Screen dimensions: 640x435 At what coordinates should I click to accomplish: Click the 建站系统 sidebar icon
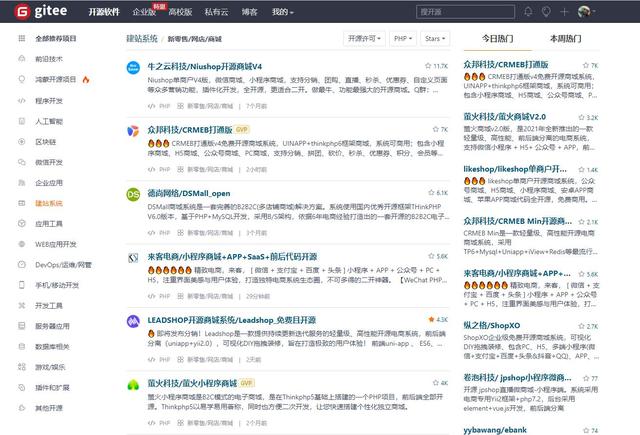(x=22, y=203)
